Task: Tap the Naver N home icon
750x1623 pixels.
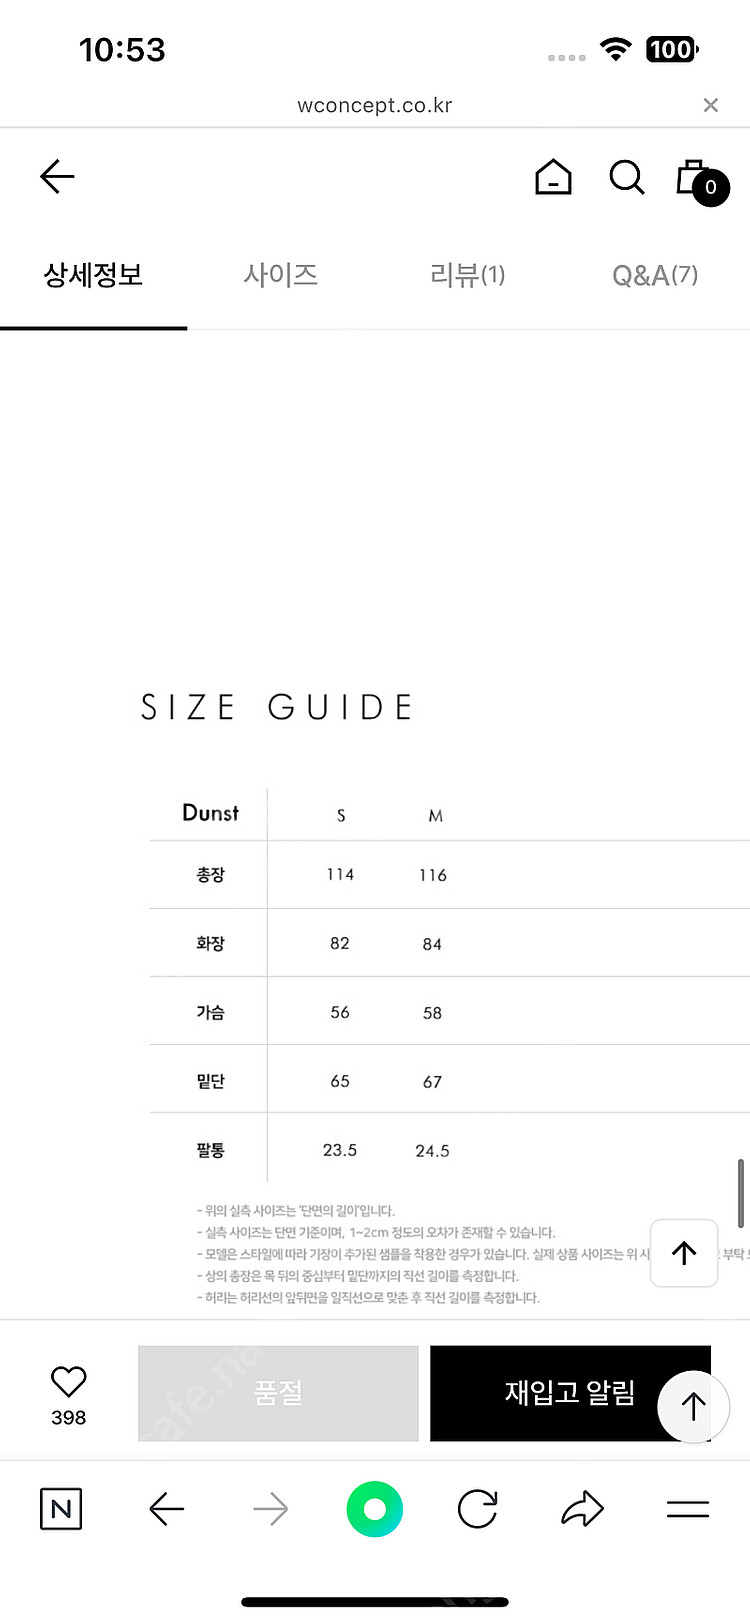Action: tap(61, 1509)
